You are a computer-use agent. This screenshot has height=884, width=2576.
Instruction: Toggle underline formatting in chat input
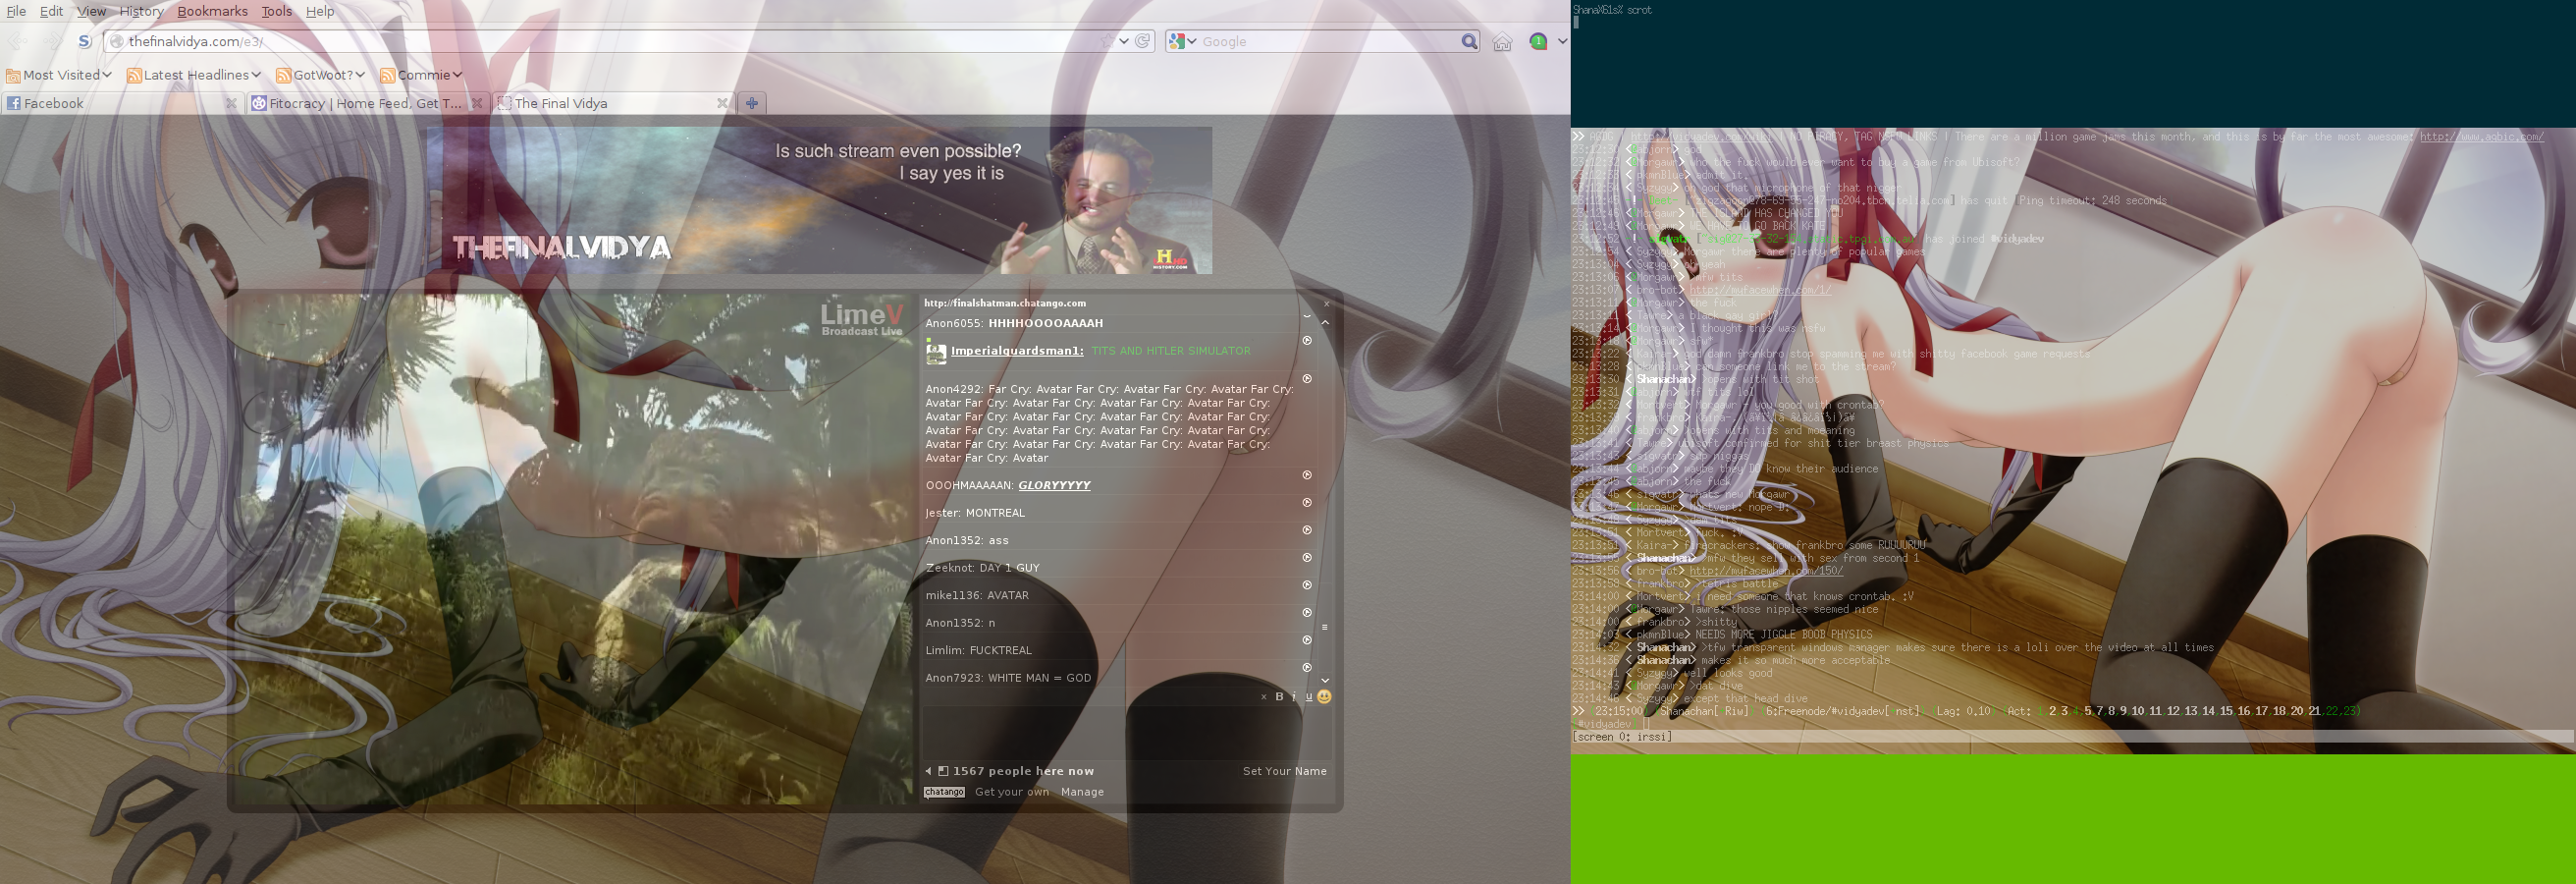1308,697
